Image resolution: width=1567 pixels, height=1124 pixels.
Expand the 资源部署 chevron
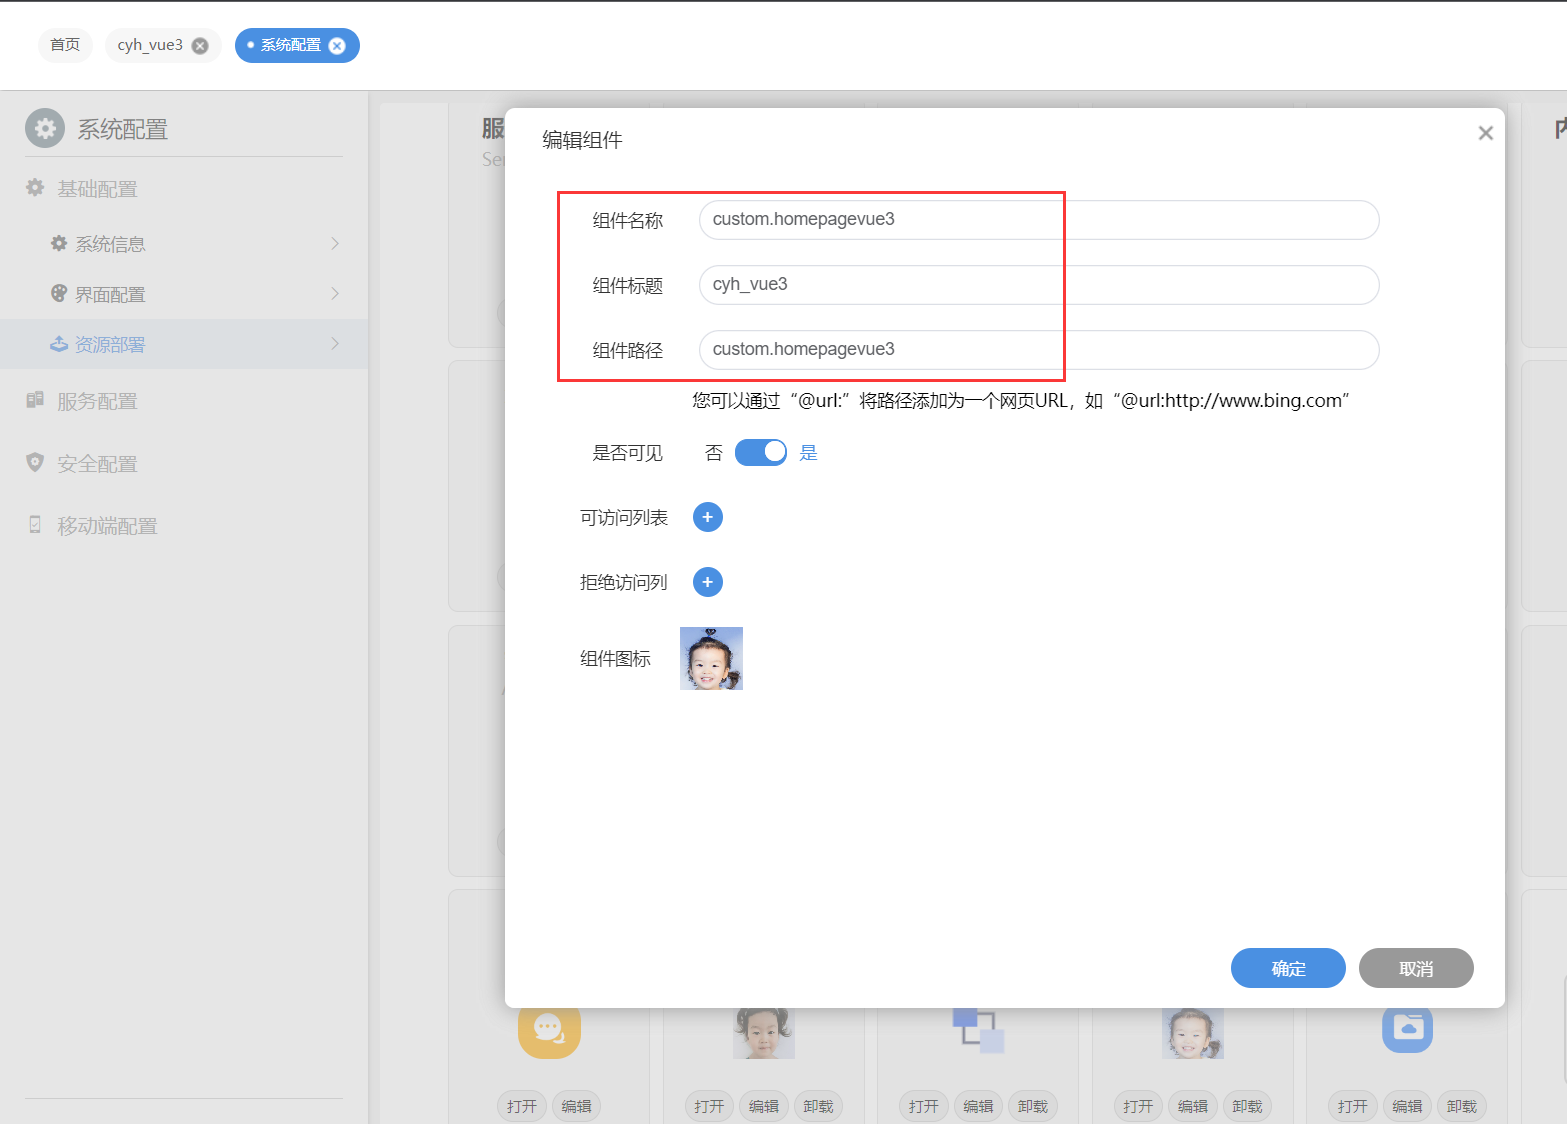coord(336,343)
